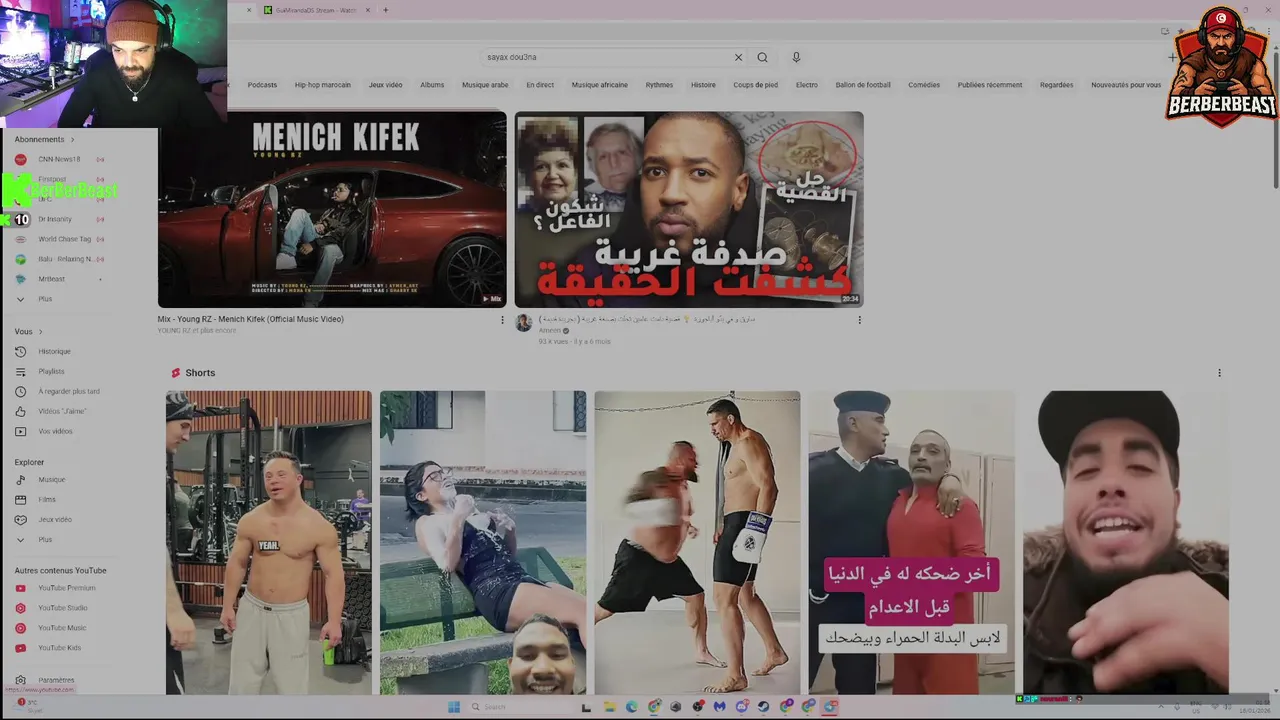Open Jeux vidéo under Explorer
The image size is (1280, 720).
point(55,520)
